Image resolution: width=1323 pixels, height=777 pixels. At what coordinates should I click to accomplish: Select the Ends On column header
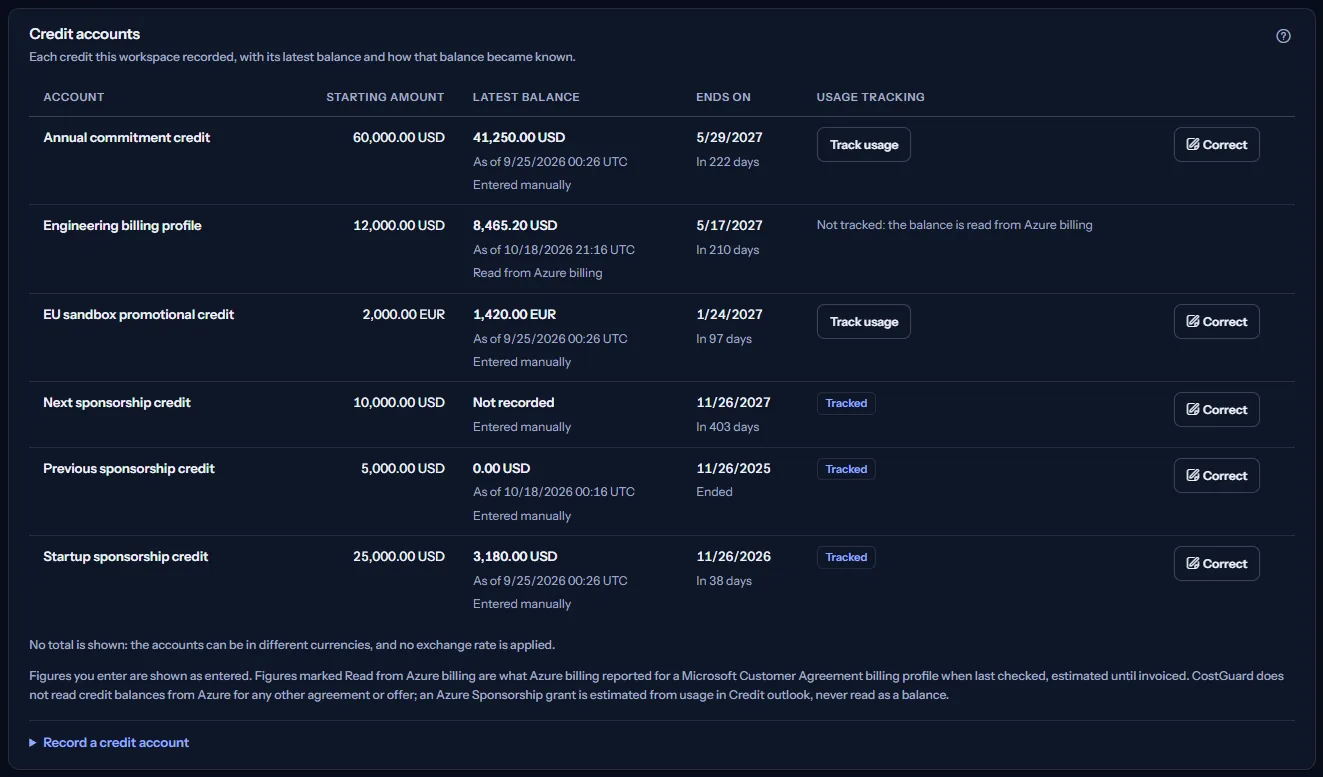(723, 97)
